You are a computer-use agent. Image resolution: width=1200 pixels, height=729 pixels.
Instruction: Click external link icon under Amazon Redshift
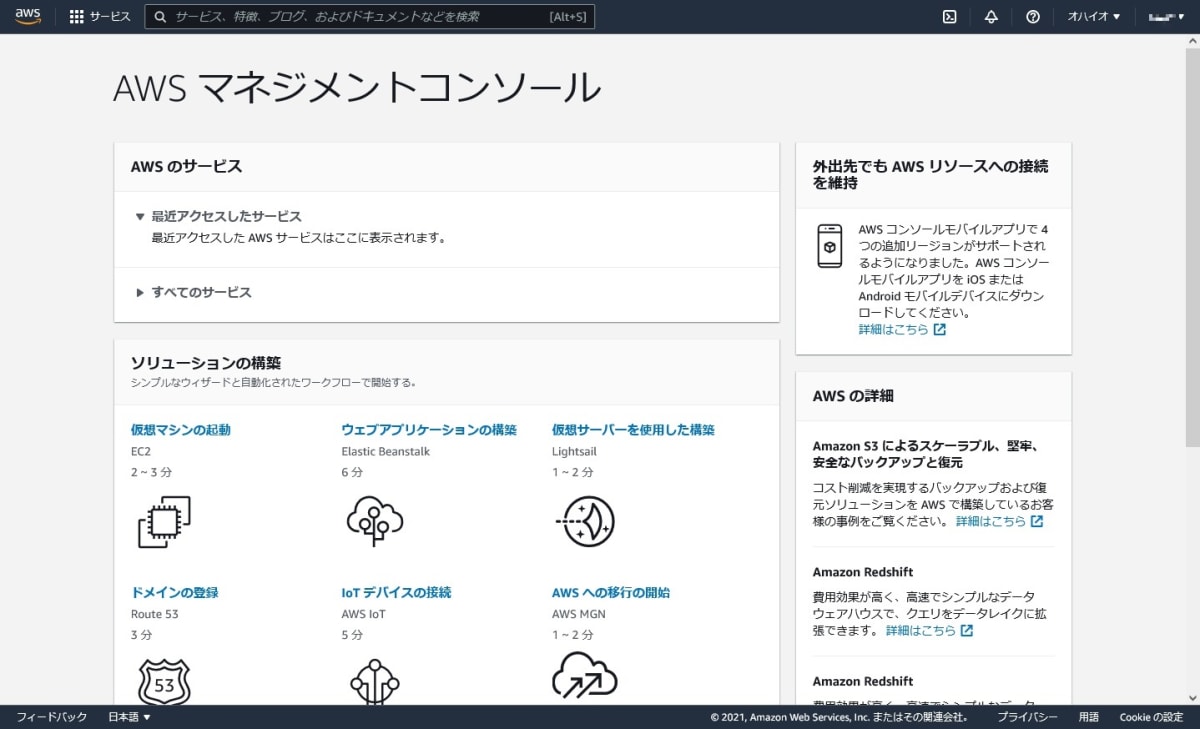tap(966, 631)
